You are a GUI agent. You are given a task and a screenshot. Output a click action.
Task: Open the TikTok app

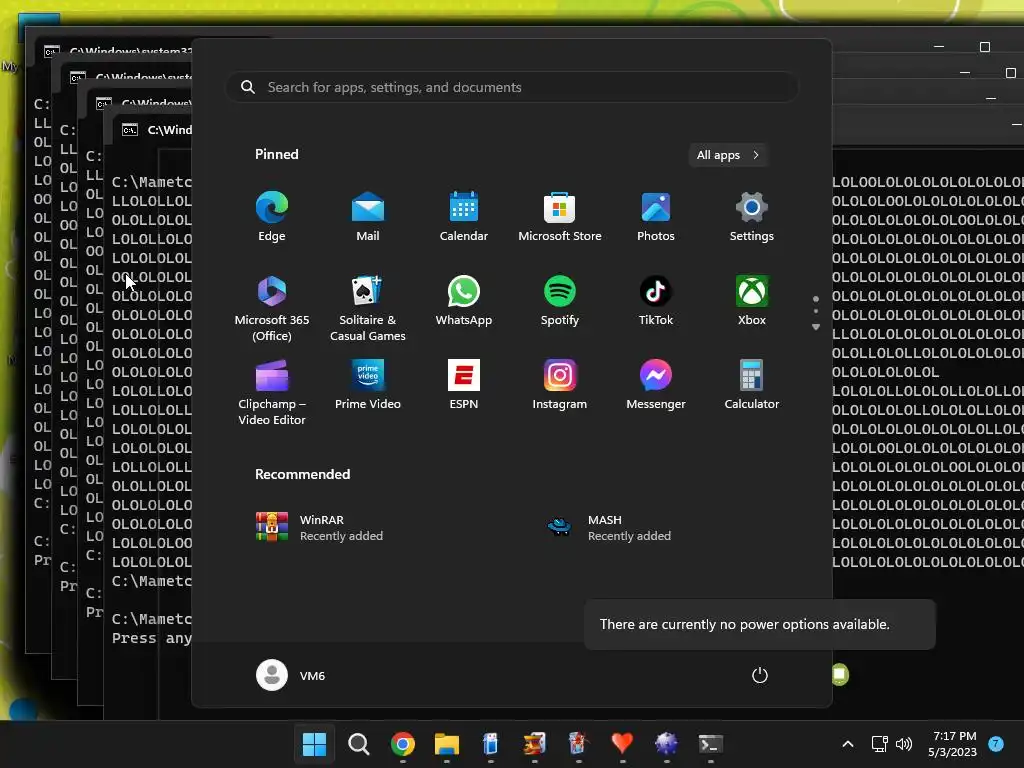(x=656, y=300)
